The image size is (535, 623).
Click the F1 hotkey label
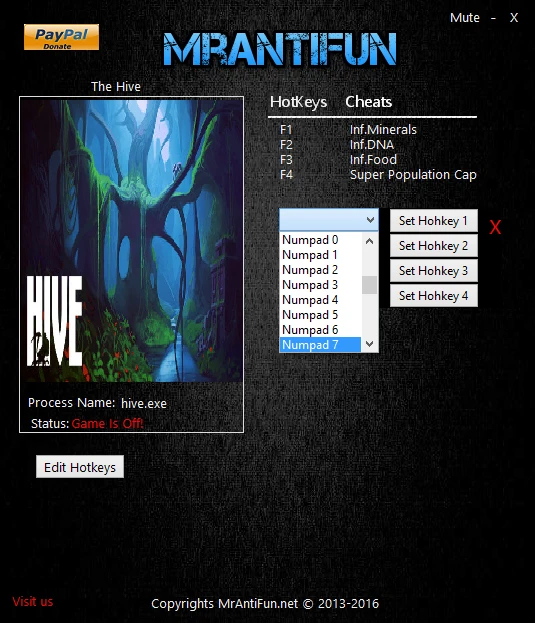(286, 130)
